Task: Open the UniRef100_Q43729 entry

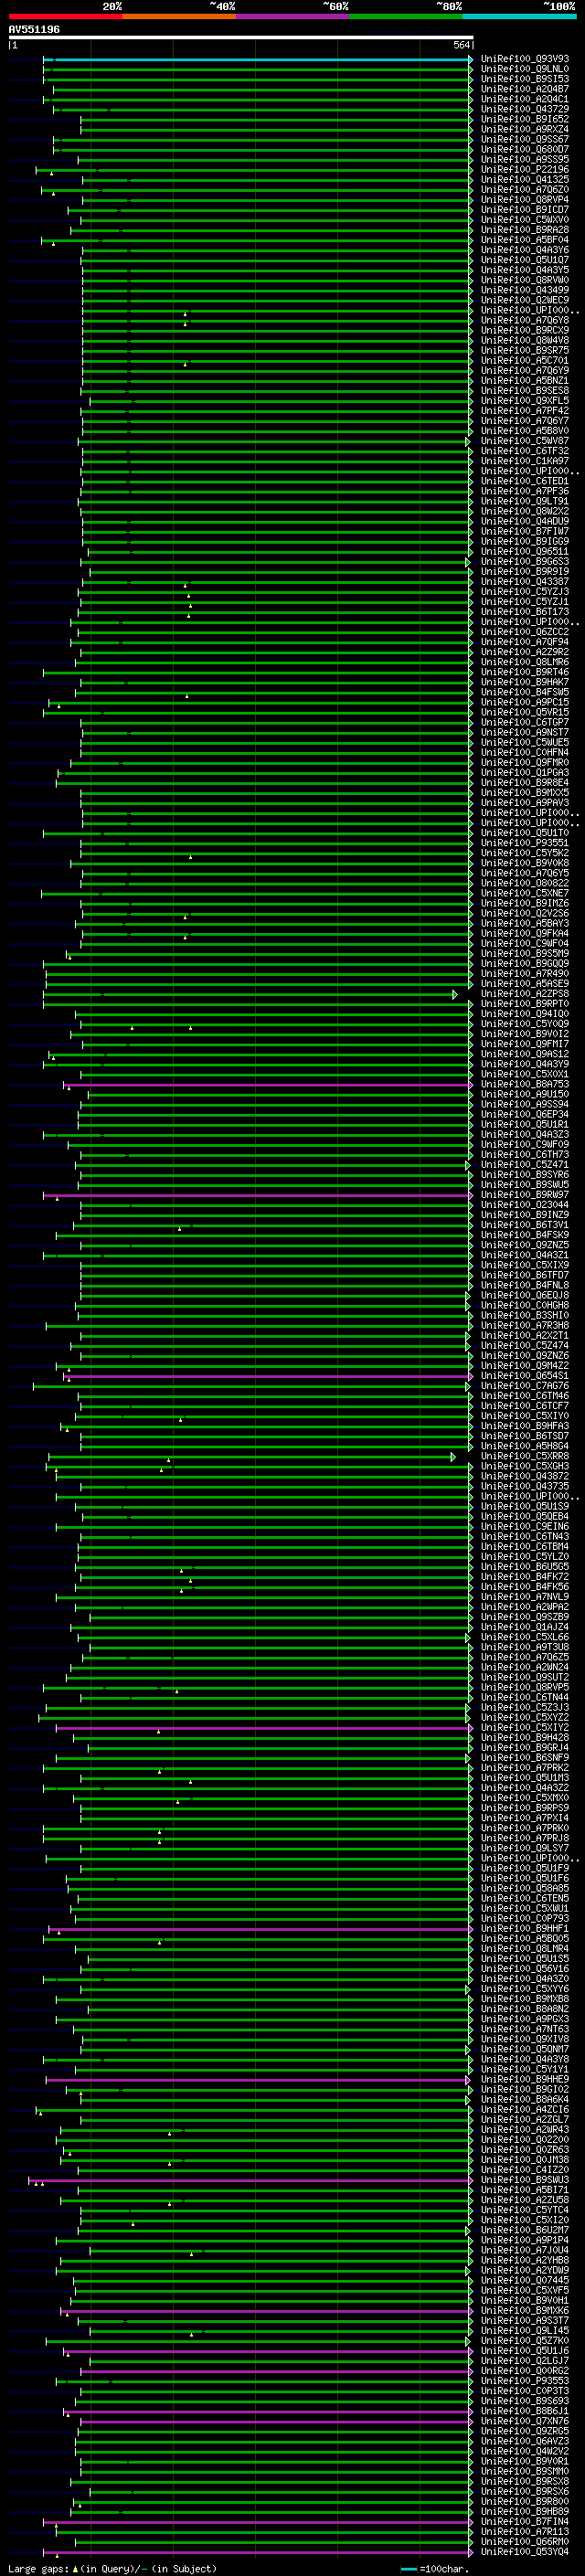Action: pyautogui.click(x=525, y=109)
